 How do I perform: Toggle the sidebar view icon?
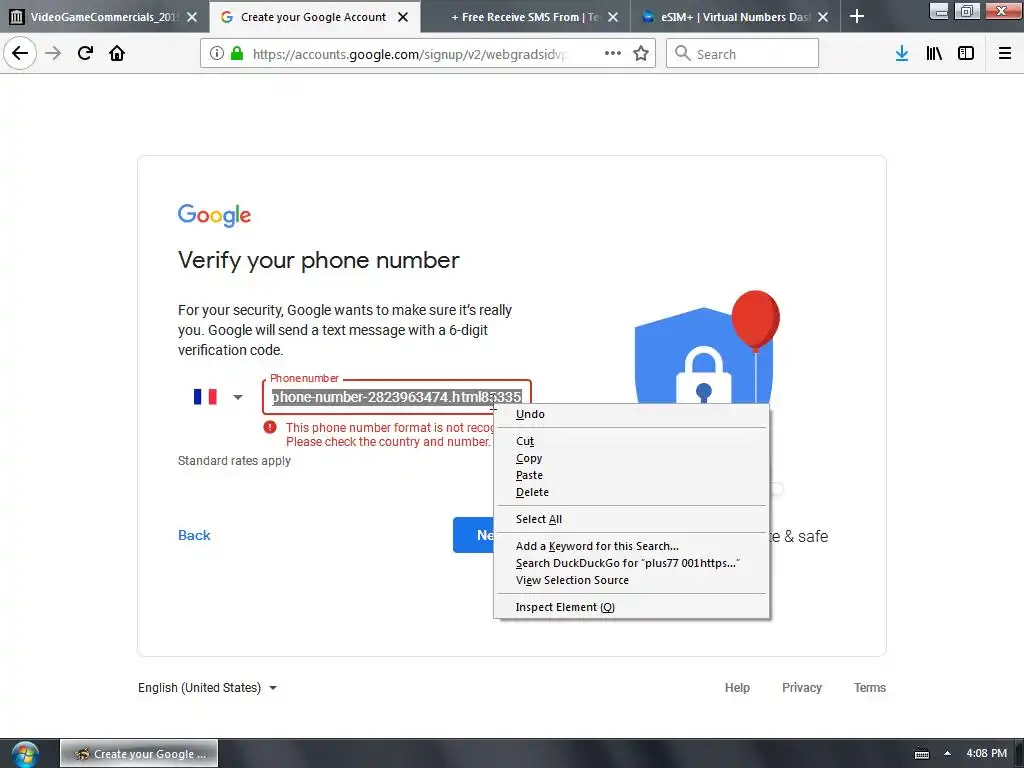966,54
